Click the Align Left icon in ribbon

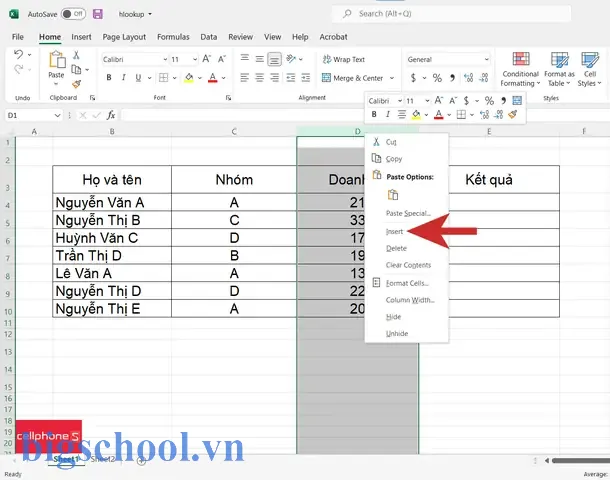[x=245, y=78]
